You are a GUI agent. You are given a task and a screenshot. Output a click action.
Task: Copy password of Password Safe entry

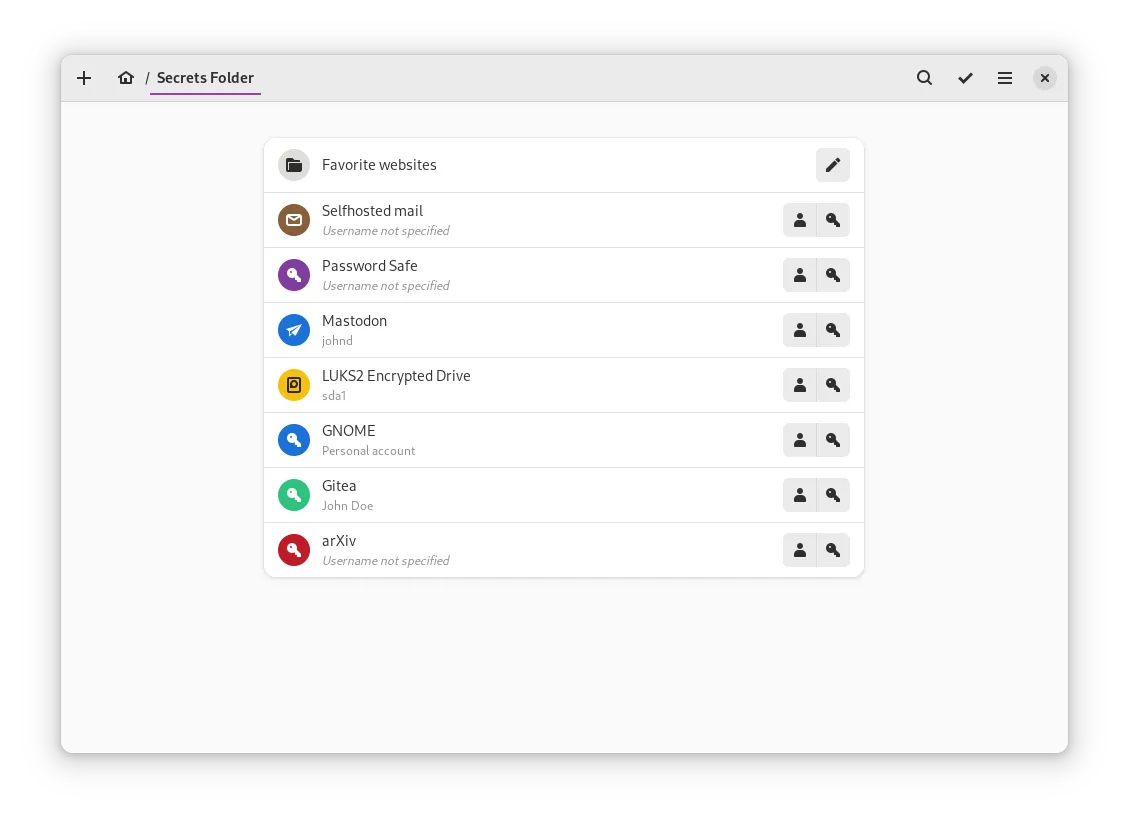(x=833, y=275)
